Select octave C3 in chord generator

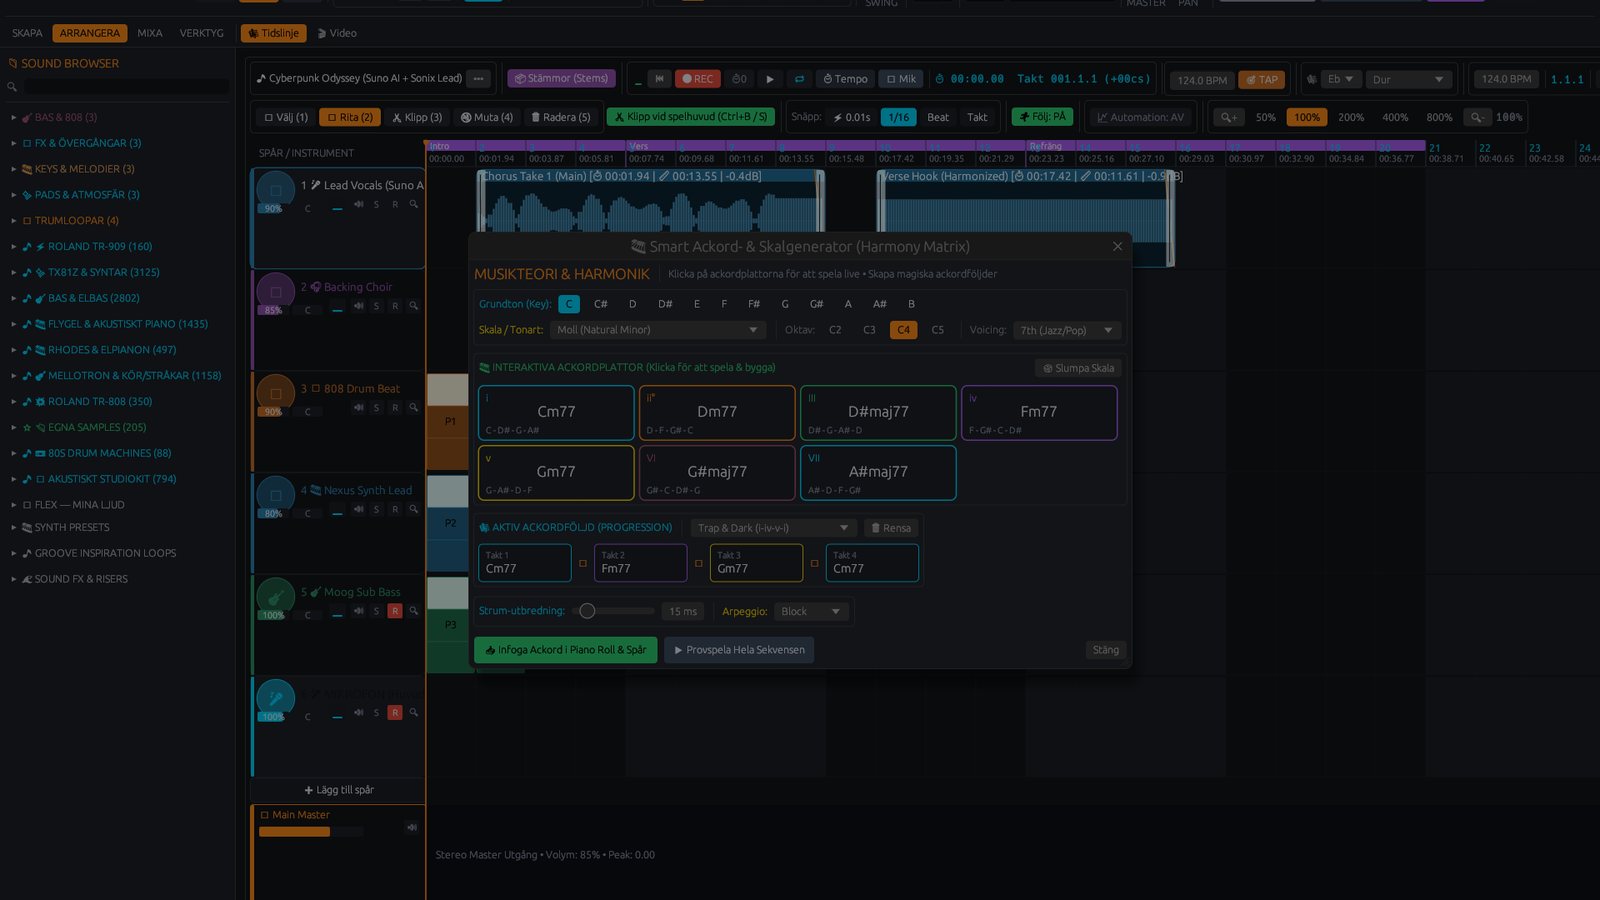(869, 330)
